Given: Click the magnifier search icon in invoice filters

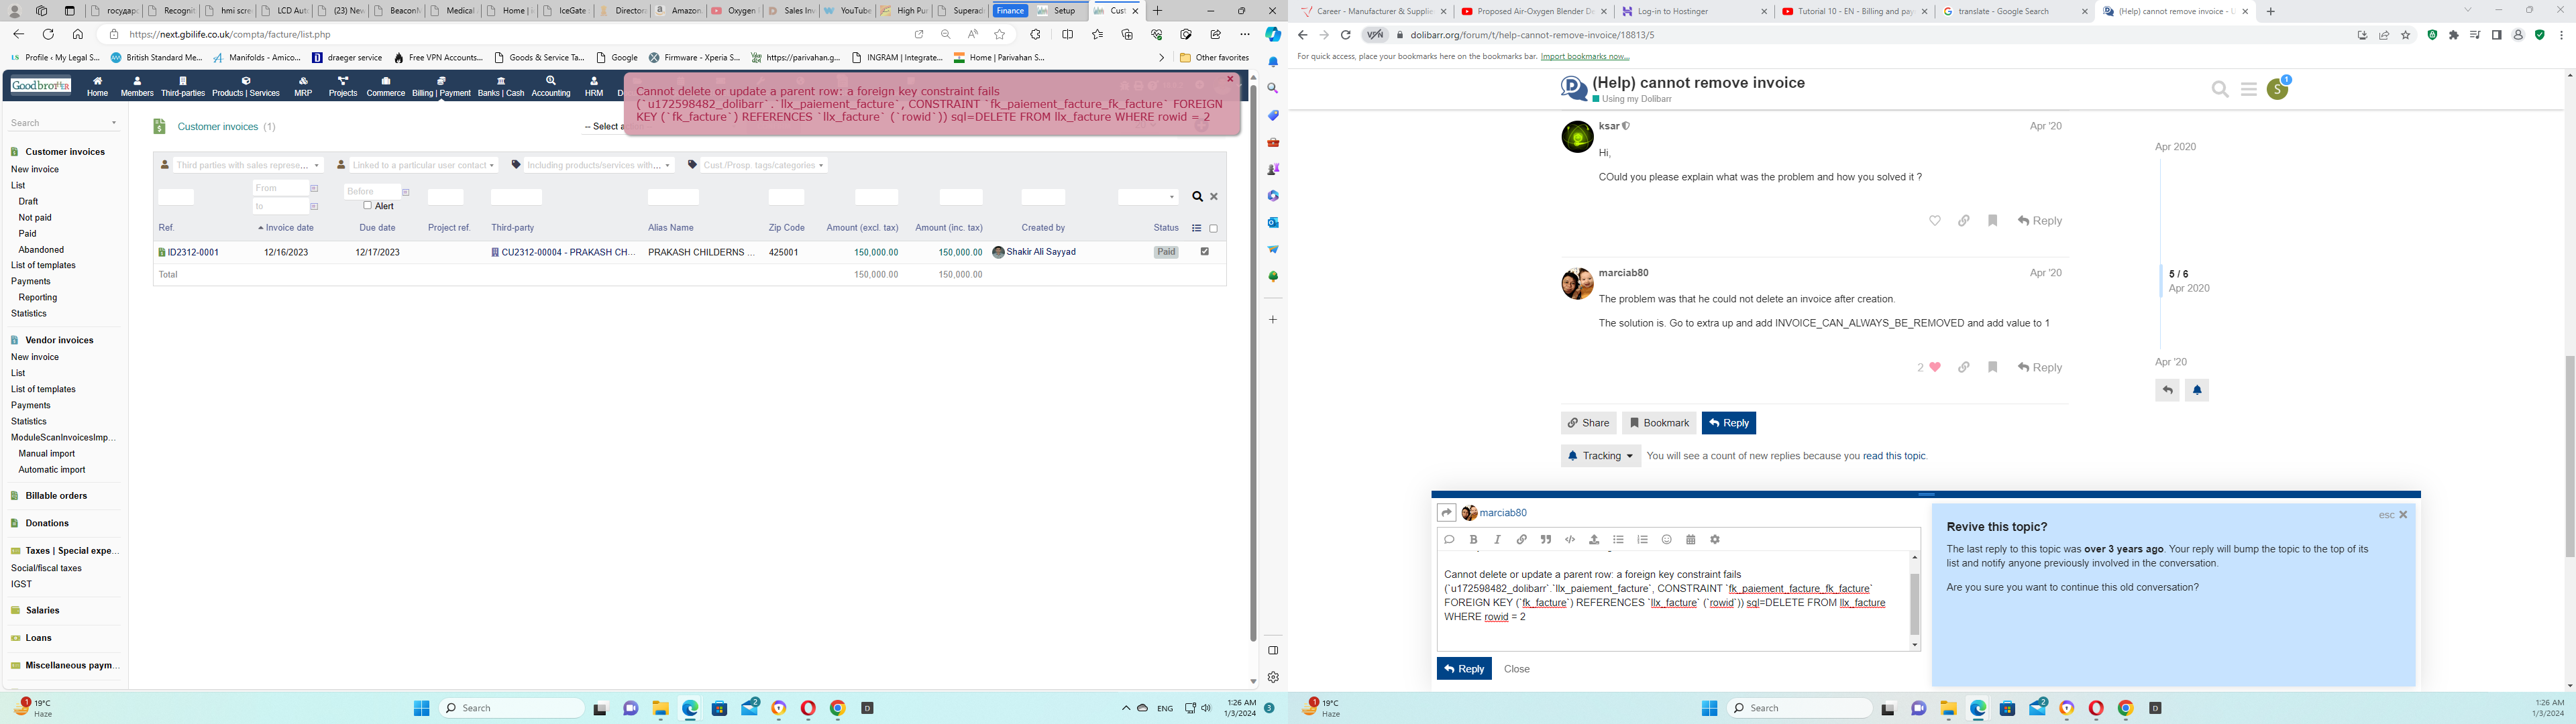Looking at the screenshot, I should coord(1197,197).
